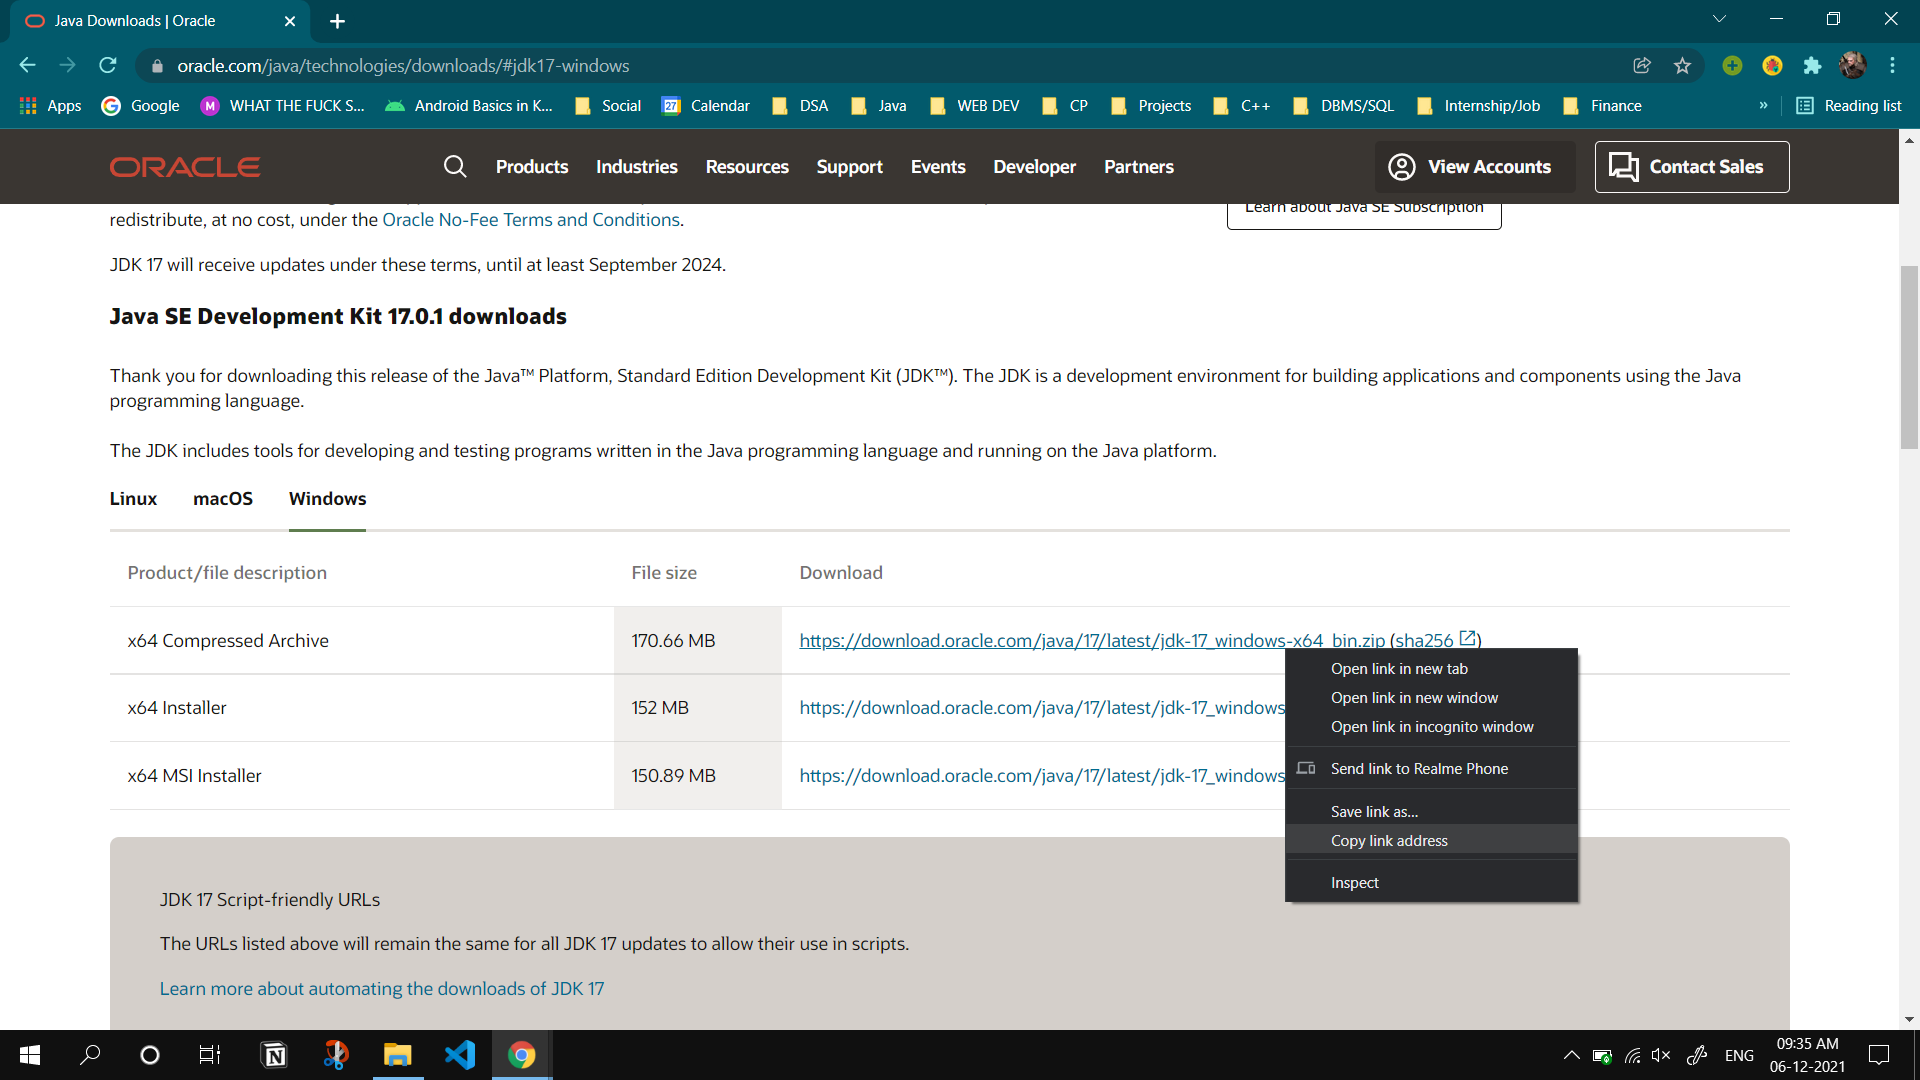Choose Copy link address
The image size is (1920, 1080).
[1431, 840]
